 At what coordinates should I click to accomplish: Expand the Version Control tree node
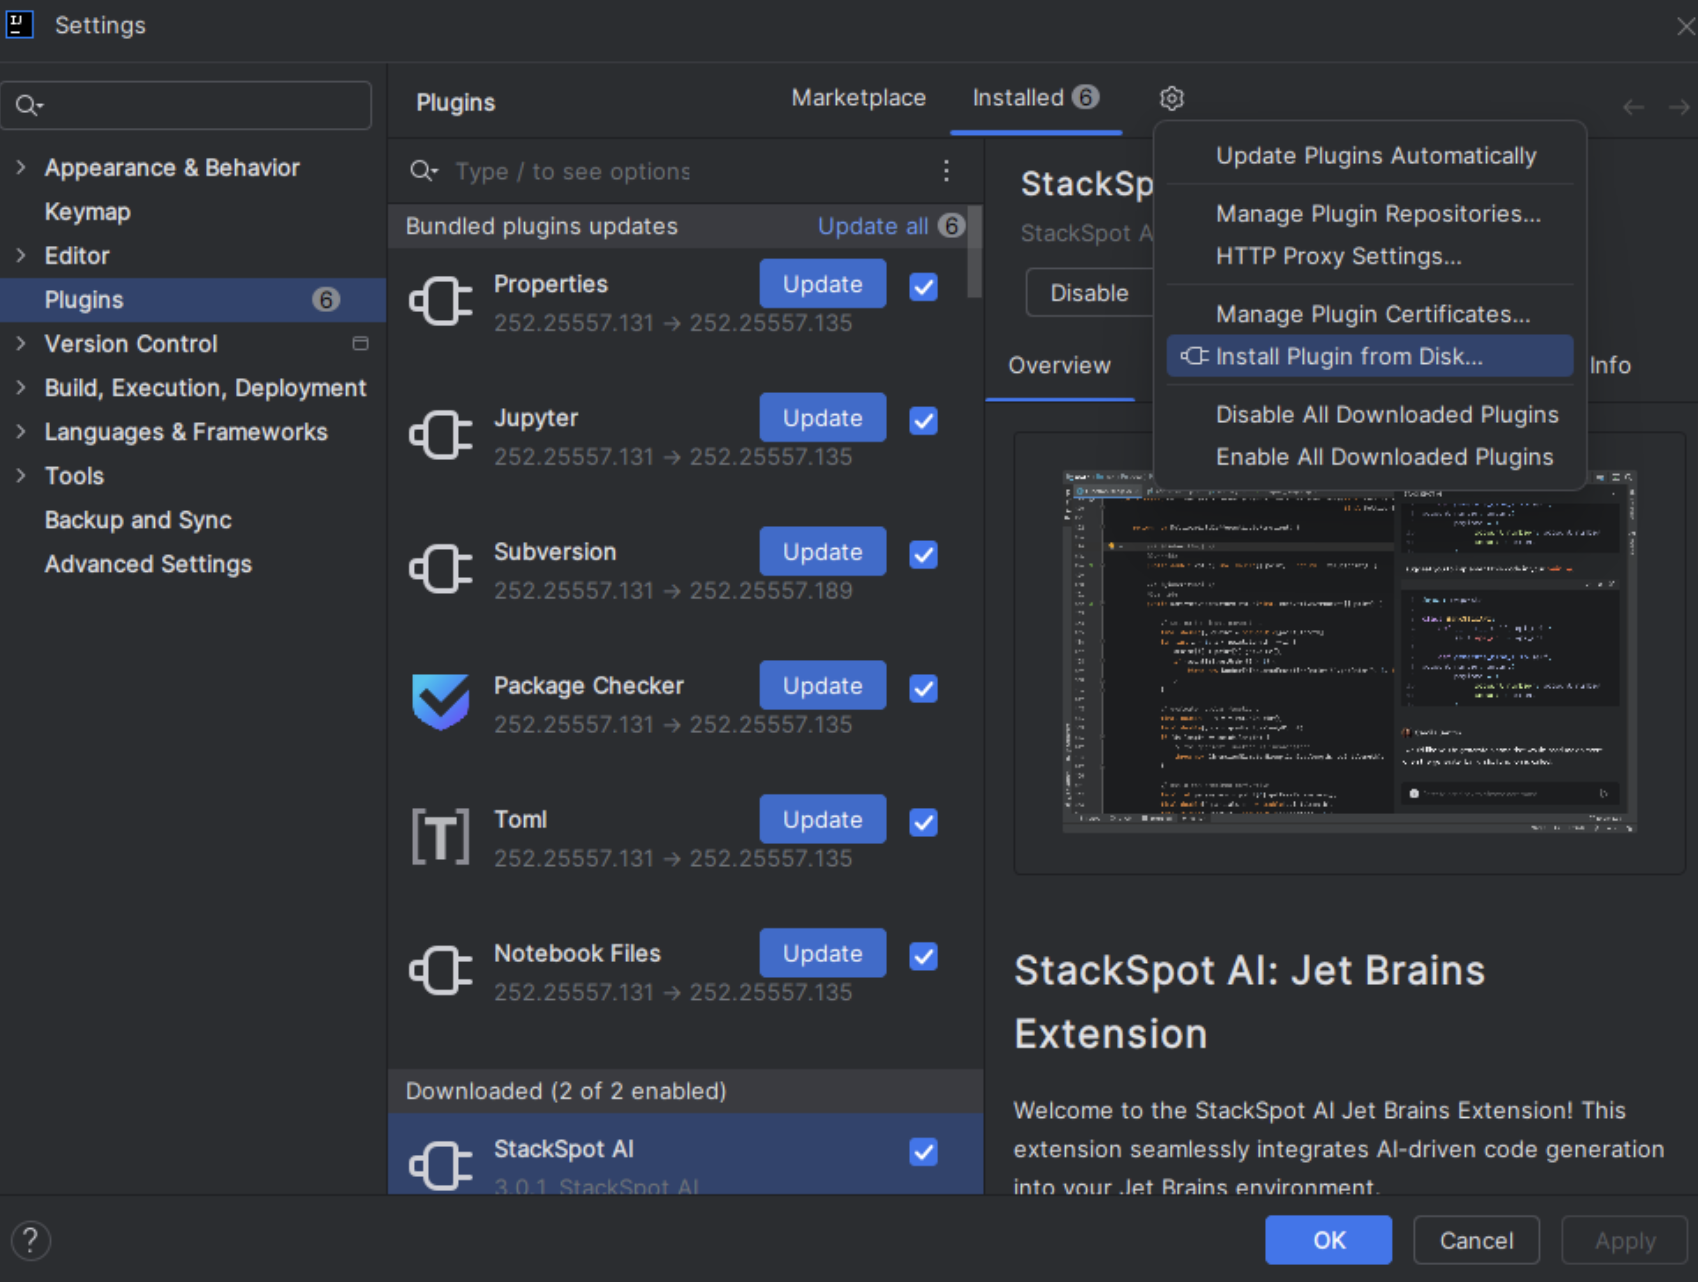pos(21,344)
